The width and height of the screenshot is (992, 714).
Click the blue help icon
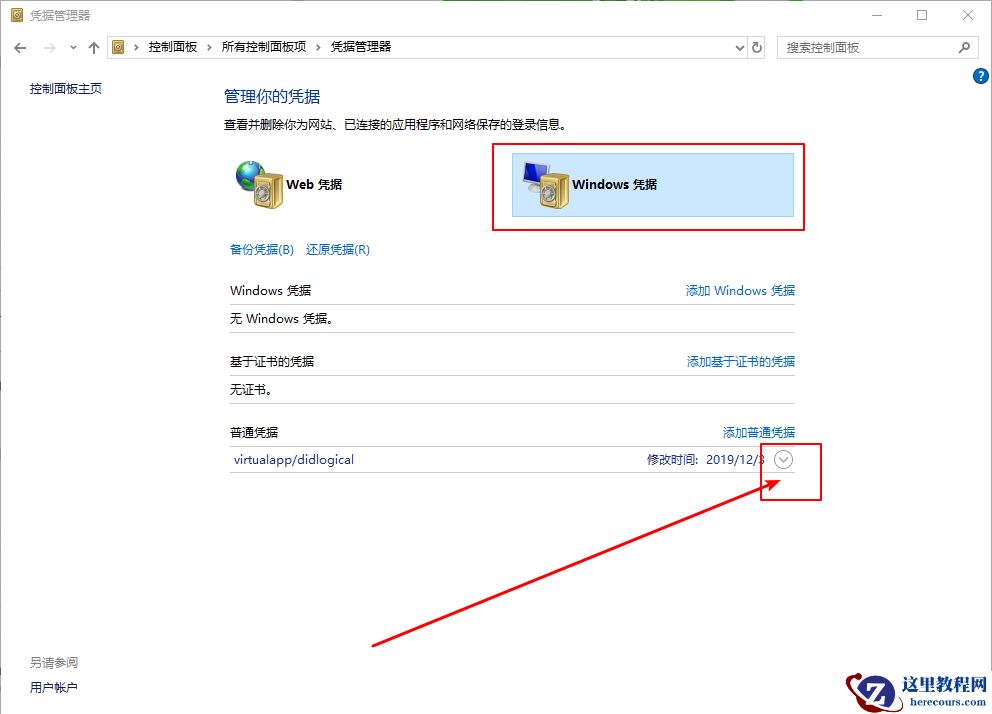(x=980, y=75)
